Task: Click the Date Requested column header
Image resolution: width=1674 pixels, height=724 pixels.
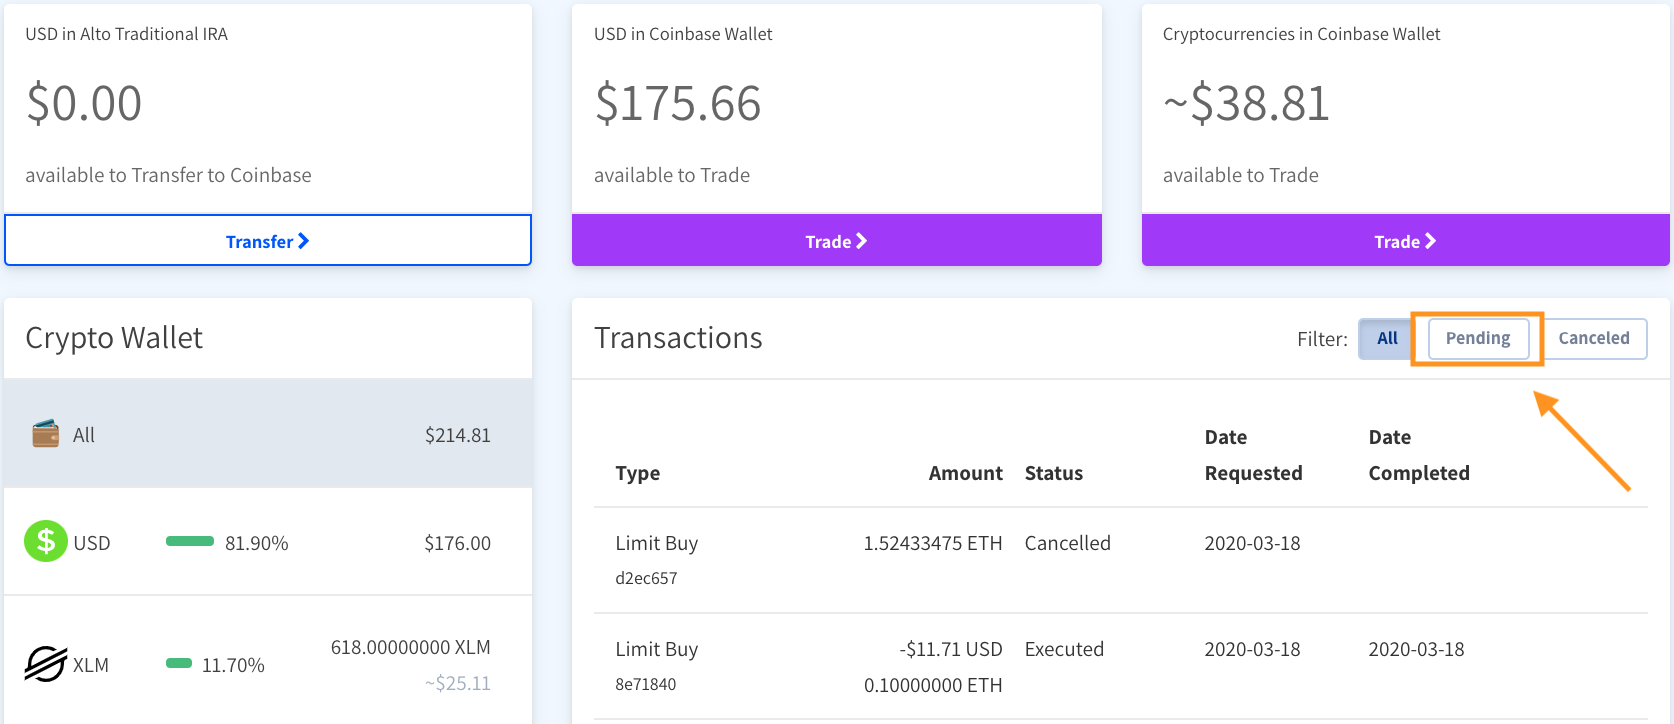Action: coord(1254,455)
